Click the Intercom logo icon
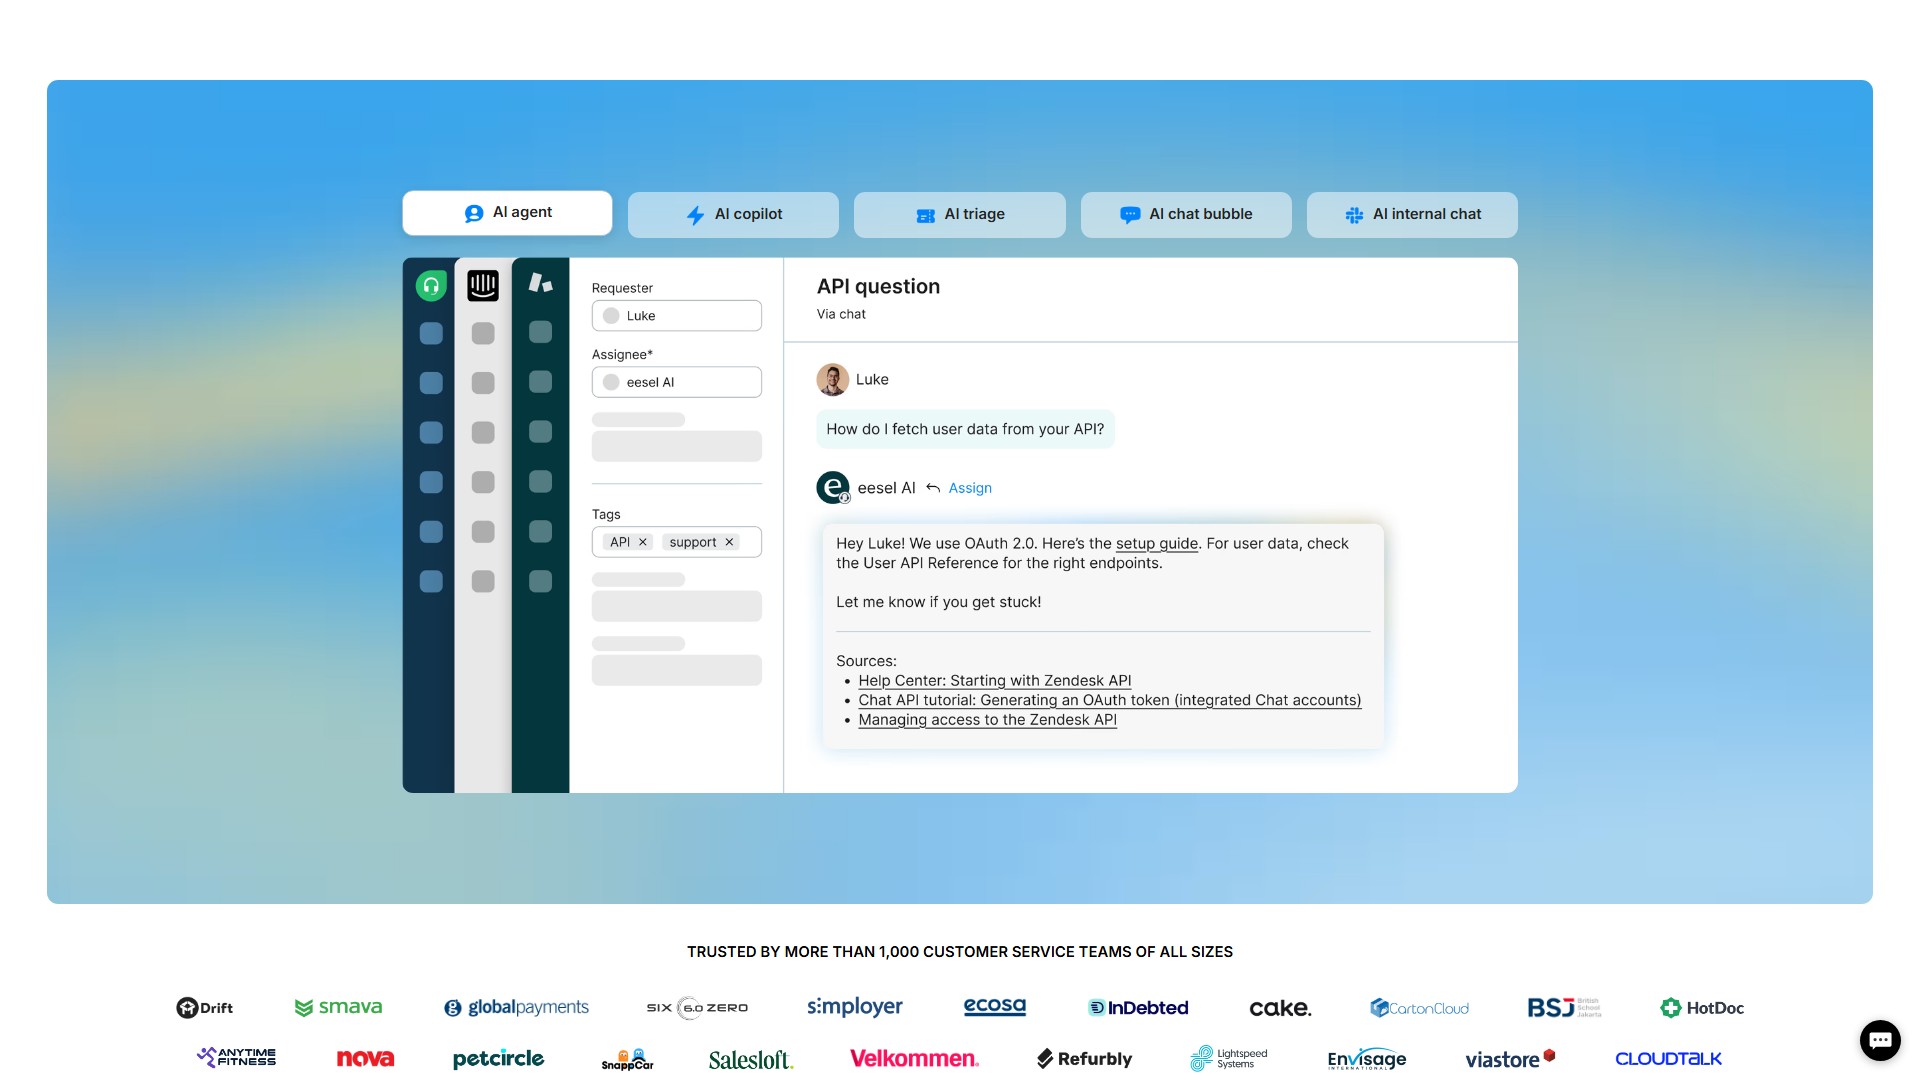1920x1080 pixels. [x=483, y=286]
